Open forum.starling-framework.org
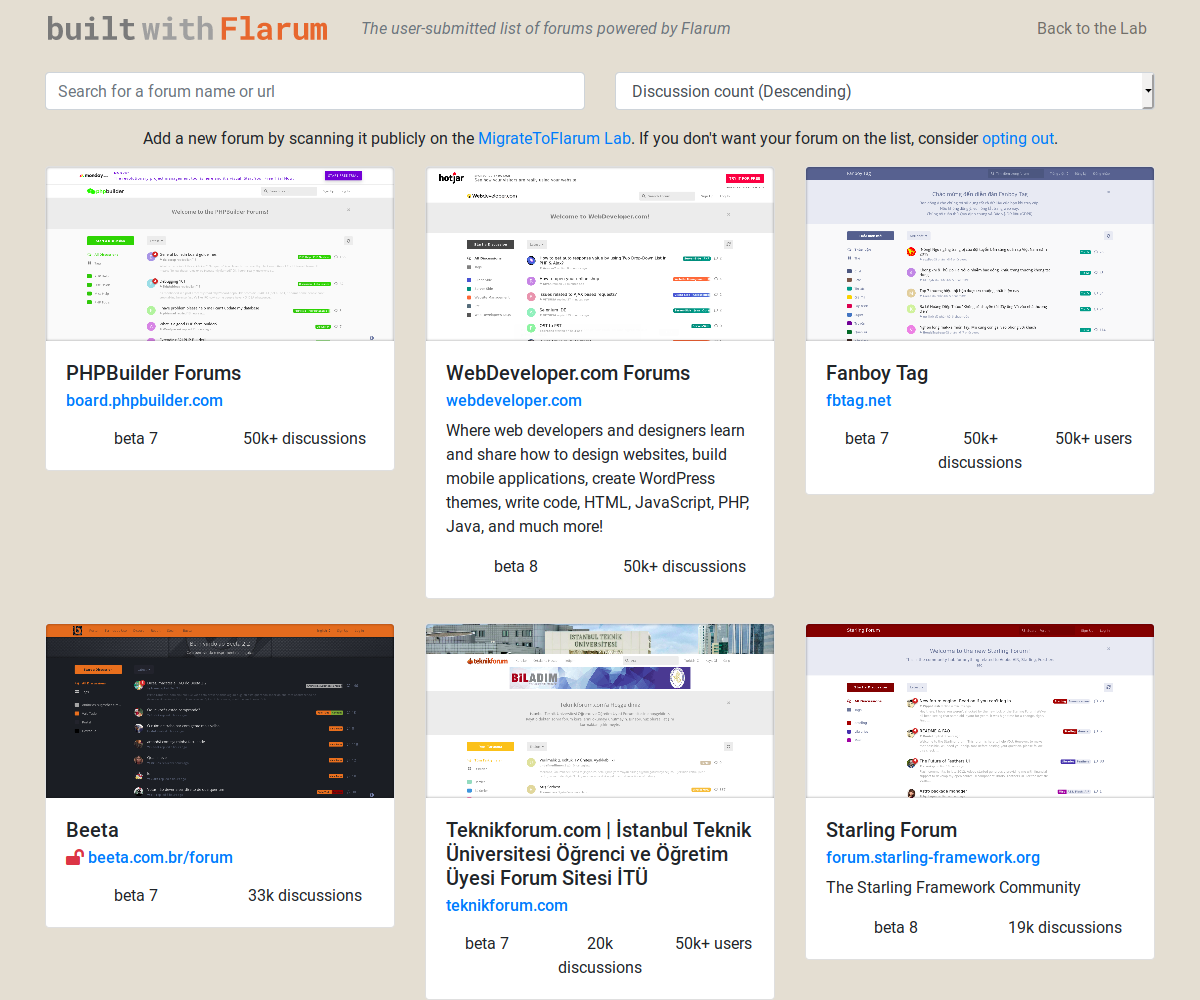Screen dimensions: 1200x1000 [933, 857]
